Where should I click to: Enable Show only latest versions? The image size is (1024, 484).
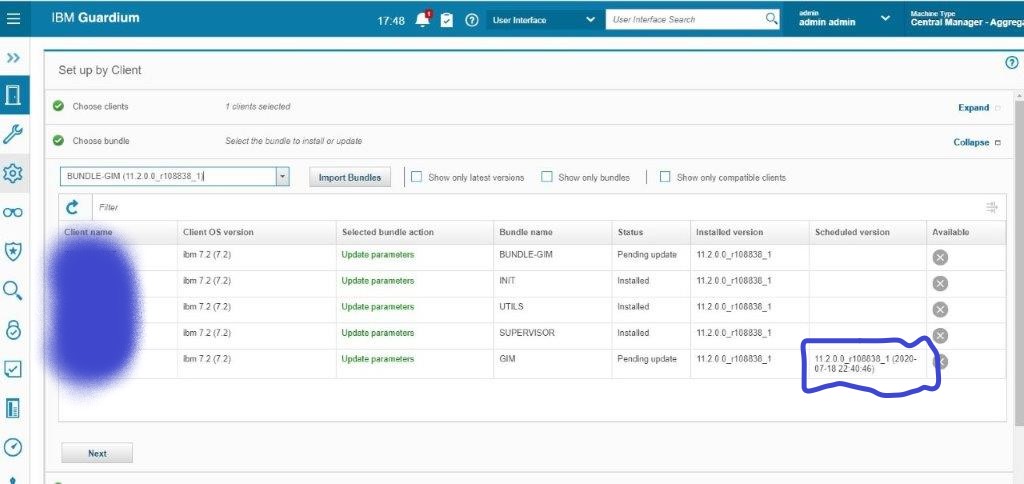416,177
